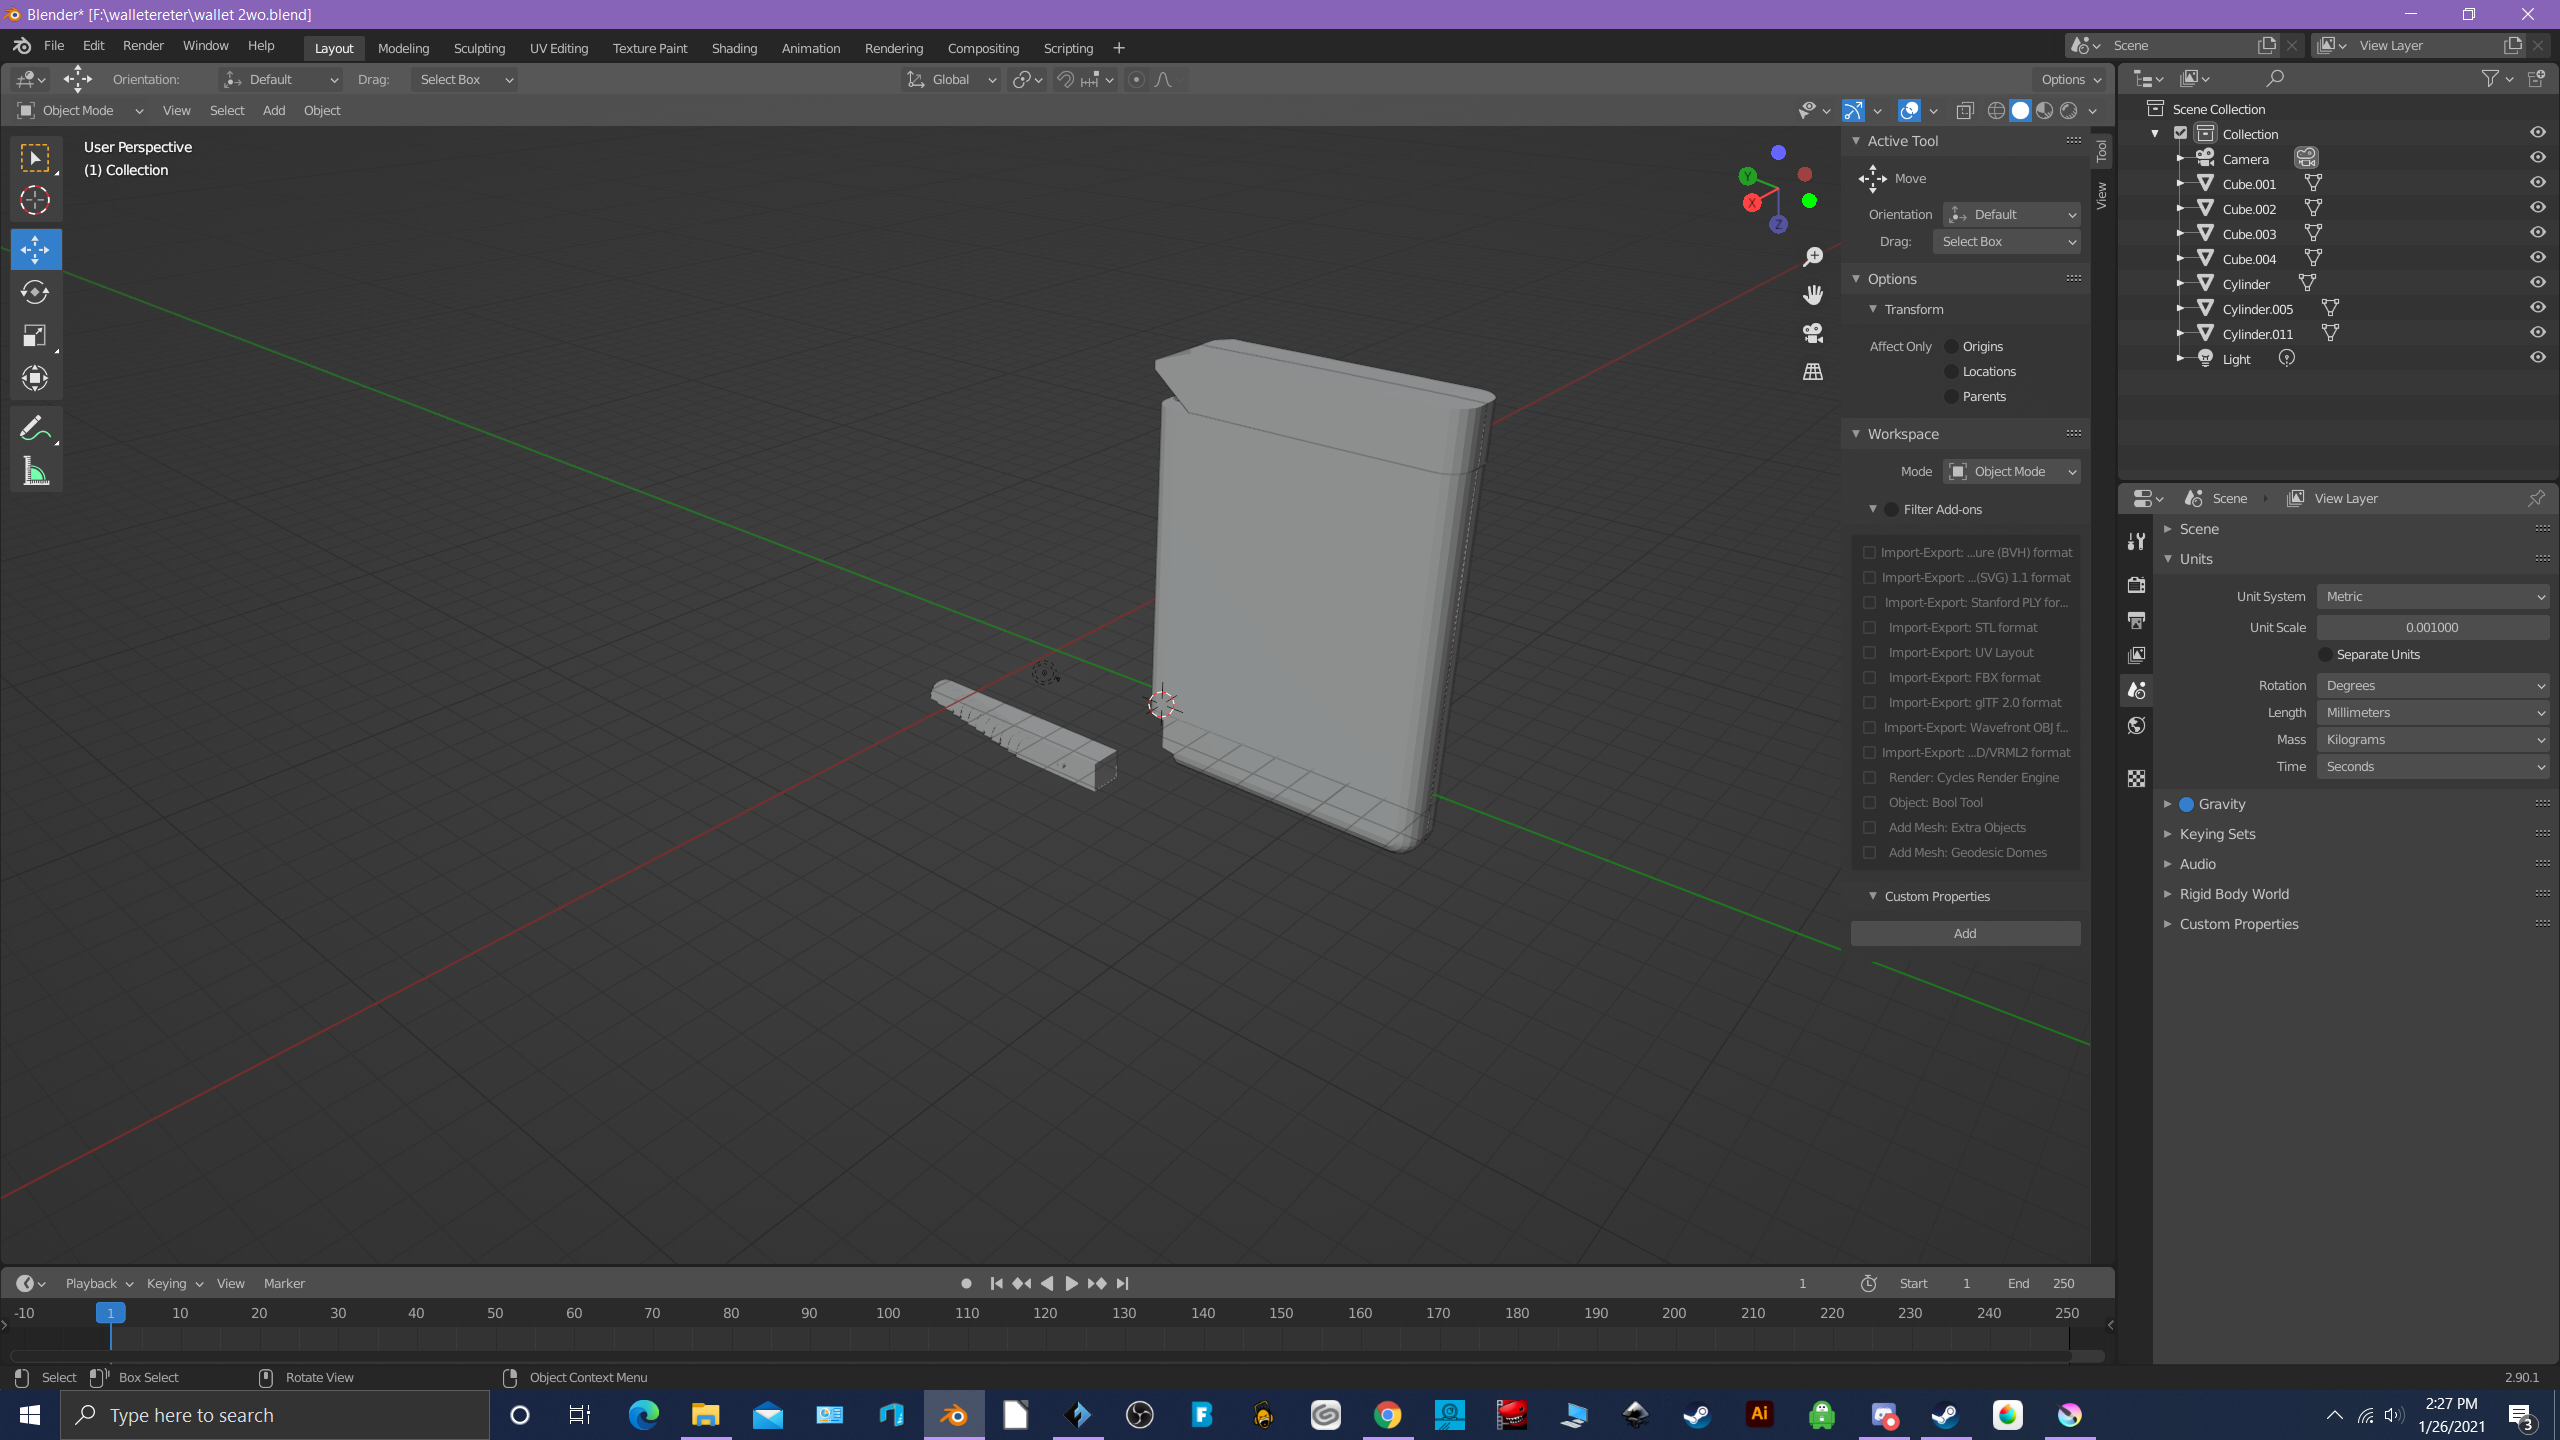The width and height of the screenshot is (2560, 1440).
Task: Switch to wireframe viewport shading
Action: (x=1996, y=110)
